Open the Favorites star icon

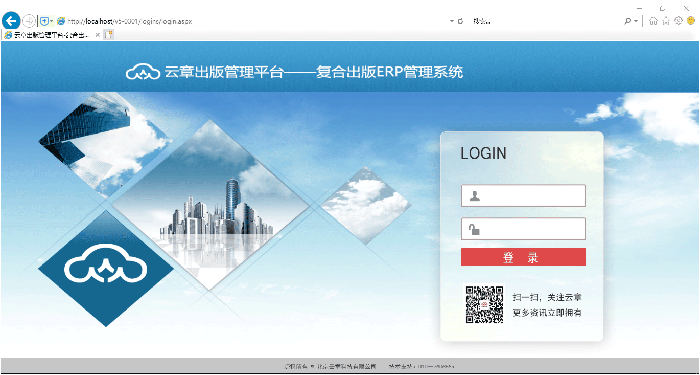[666, 21]
